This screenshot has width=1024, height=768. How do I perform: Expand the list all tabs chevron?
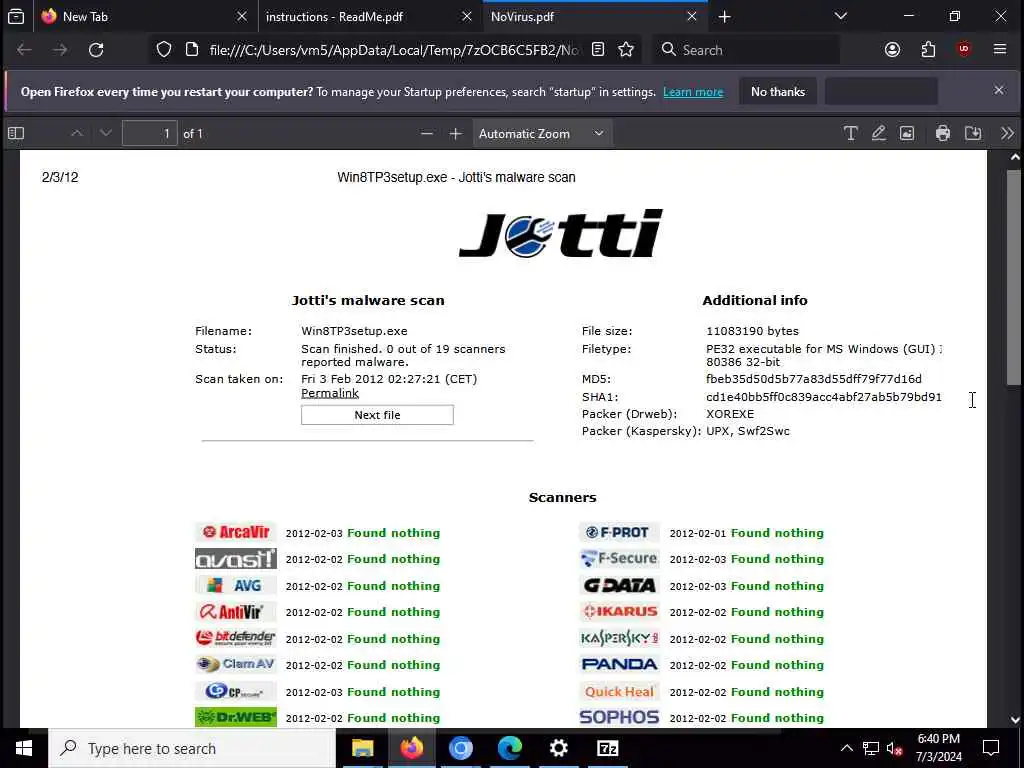coord(841,16)
